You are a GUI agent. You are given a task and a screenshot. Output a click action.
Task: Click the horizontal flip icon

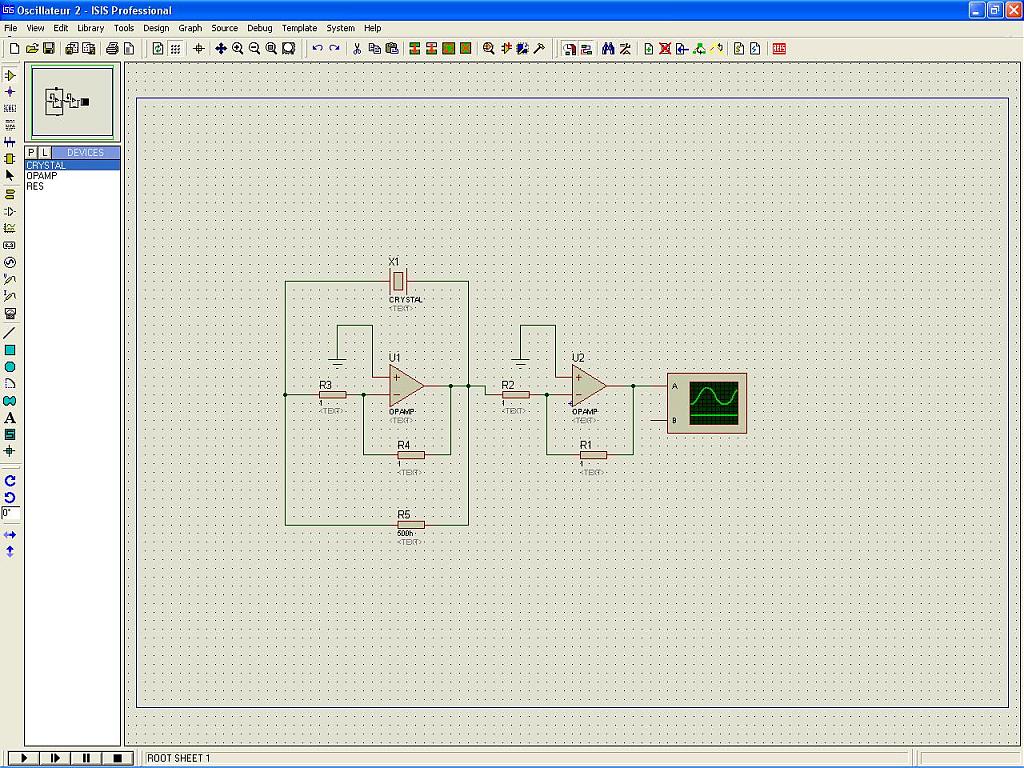pos(10,535)
